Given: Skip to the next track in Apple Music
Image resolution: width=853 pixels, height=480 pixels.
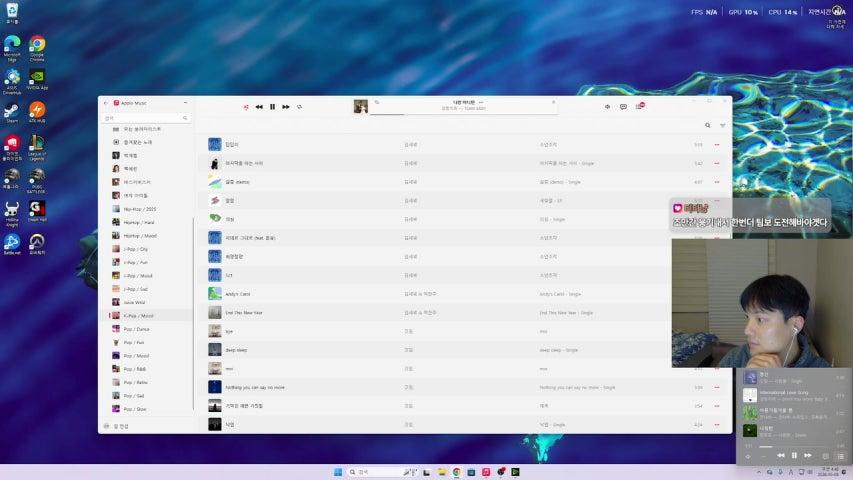Looking at the screenshot, I should coord(286,106).
